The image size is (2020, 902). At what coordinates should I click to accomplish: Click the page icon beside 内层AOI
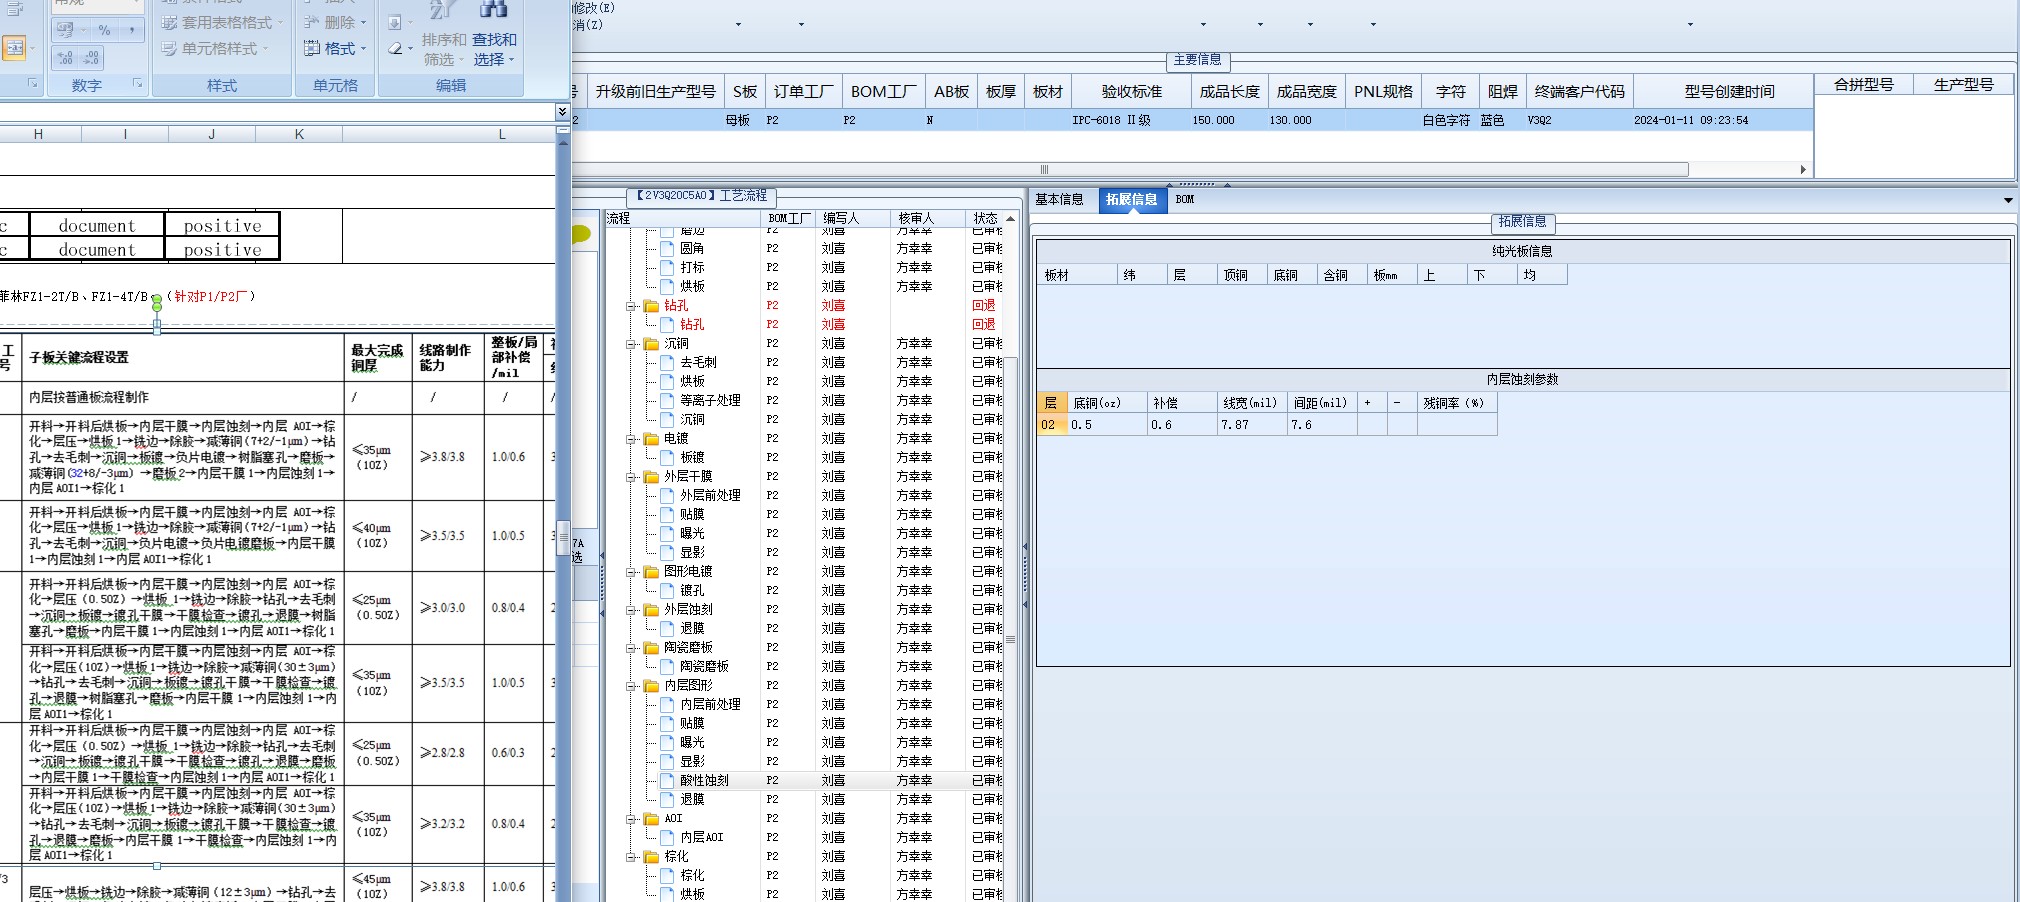click(667, 838)
